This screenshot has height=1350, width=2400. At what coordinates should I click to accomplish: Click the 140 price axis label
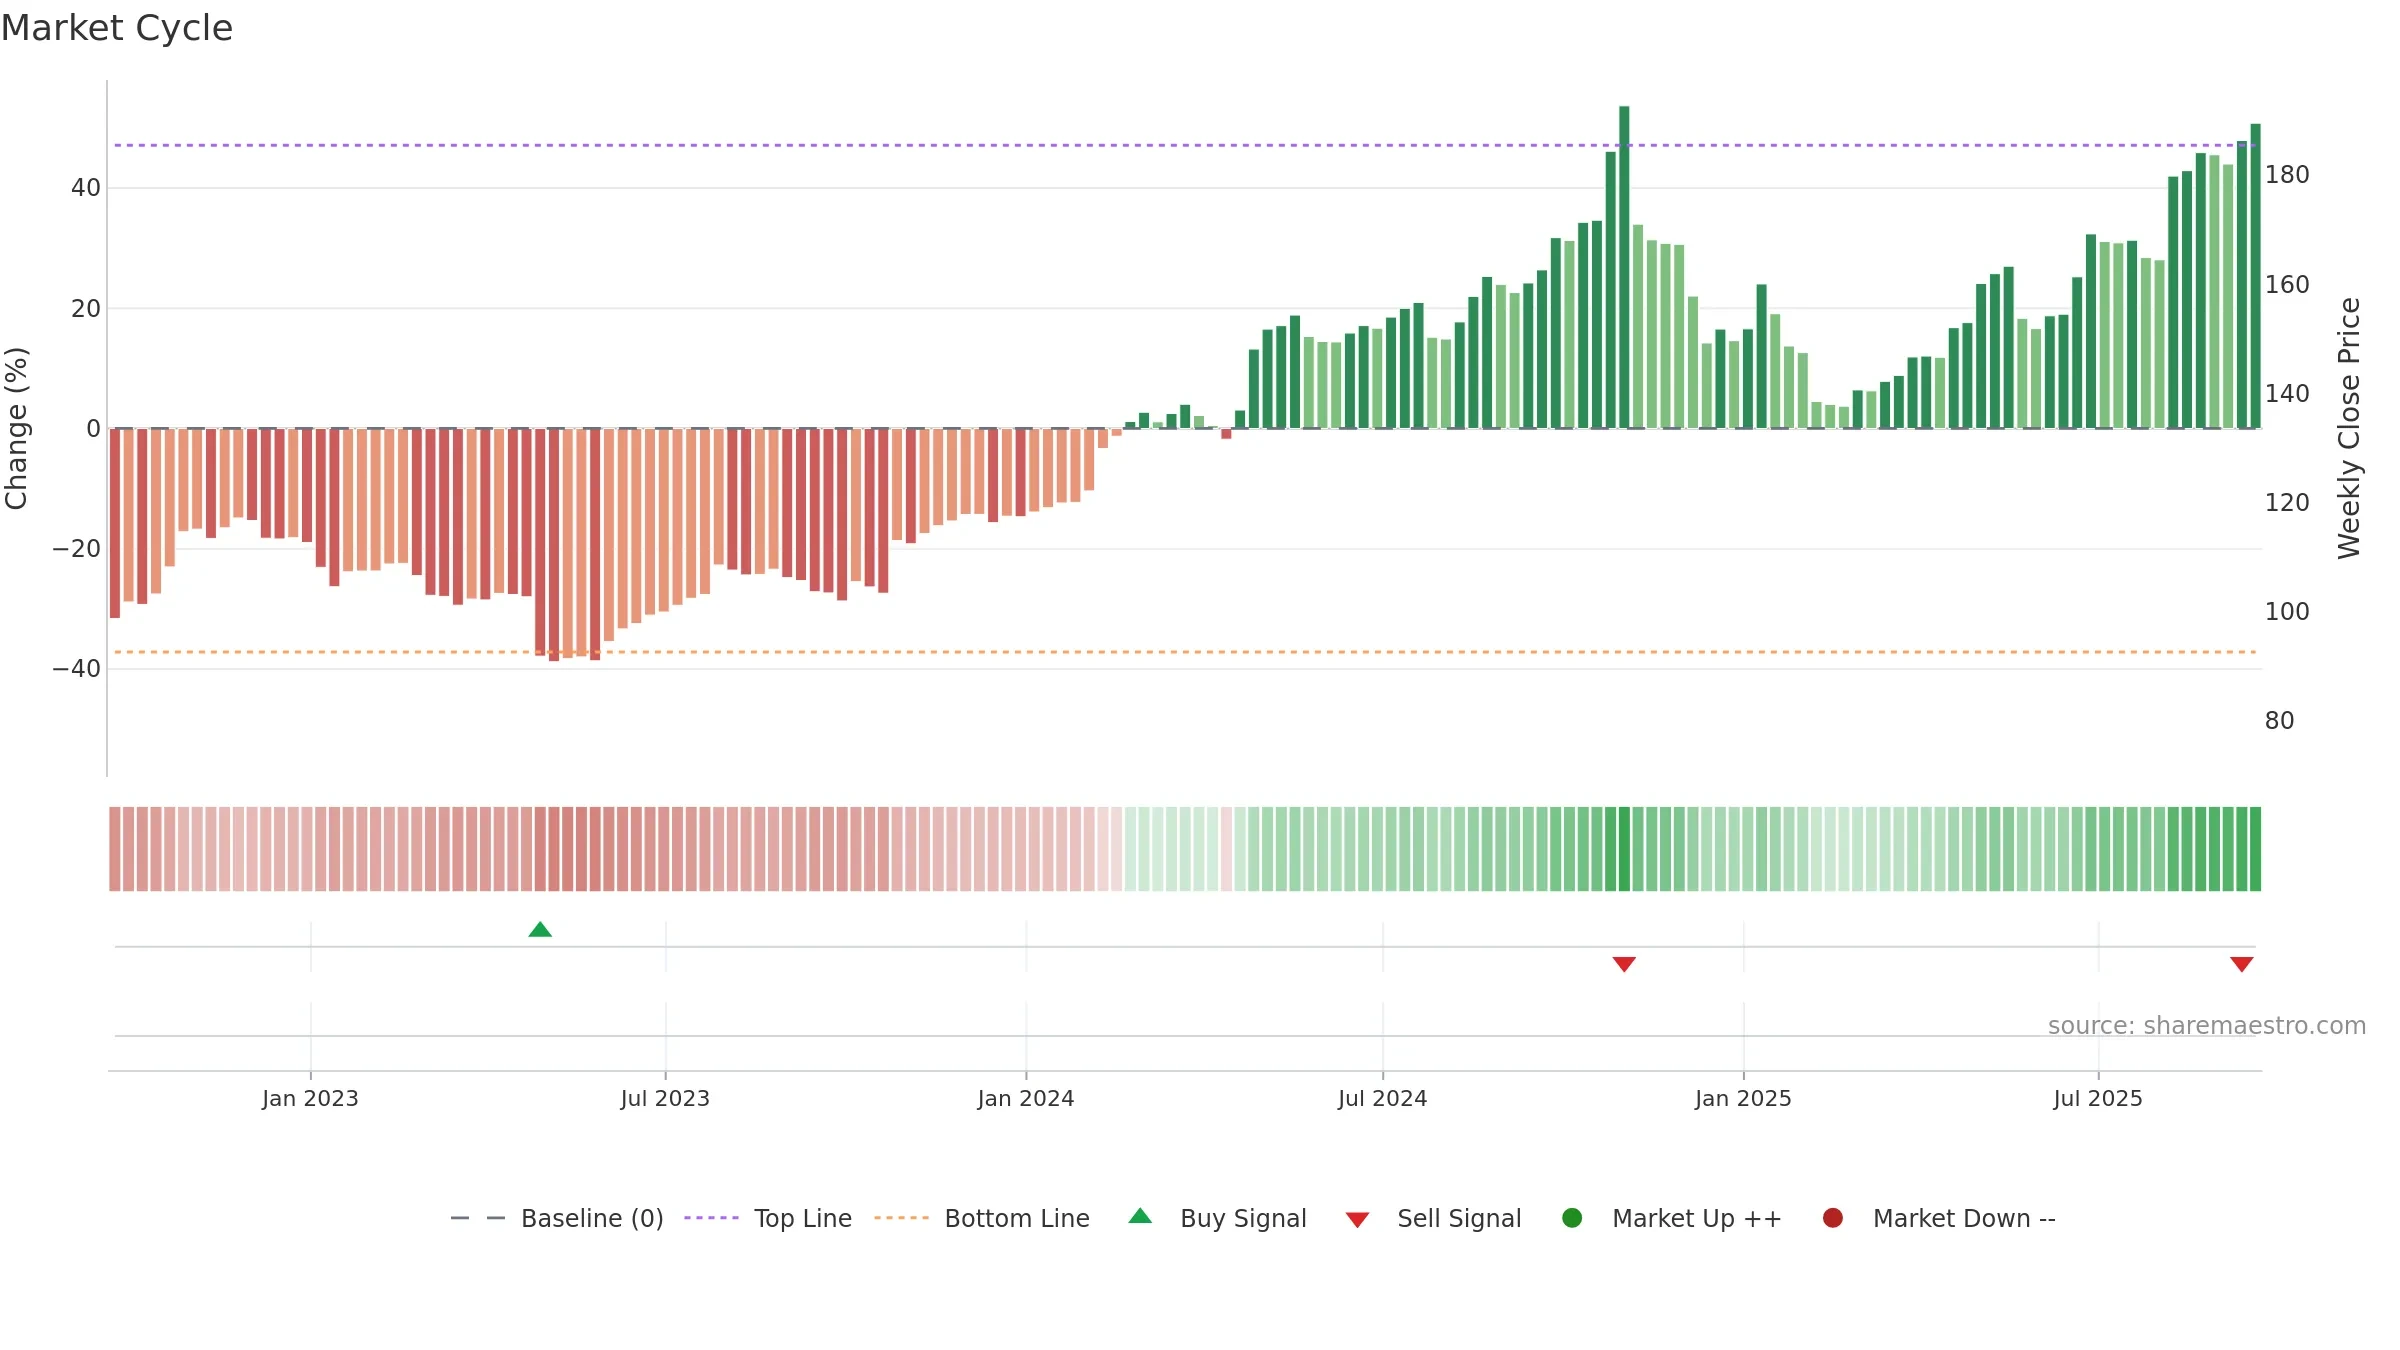point(2287,394)
